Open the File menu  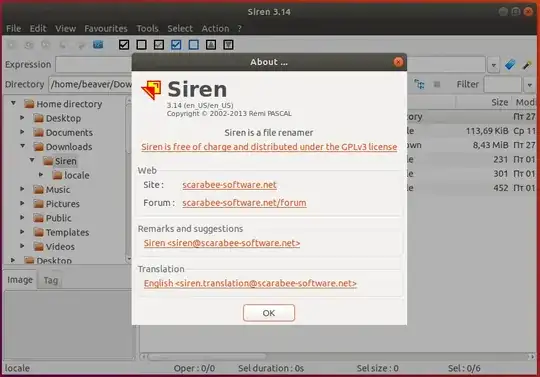13,28
